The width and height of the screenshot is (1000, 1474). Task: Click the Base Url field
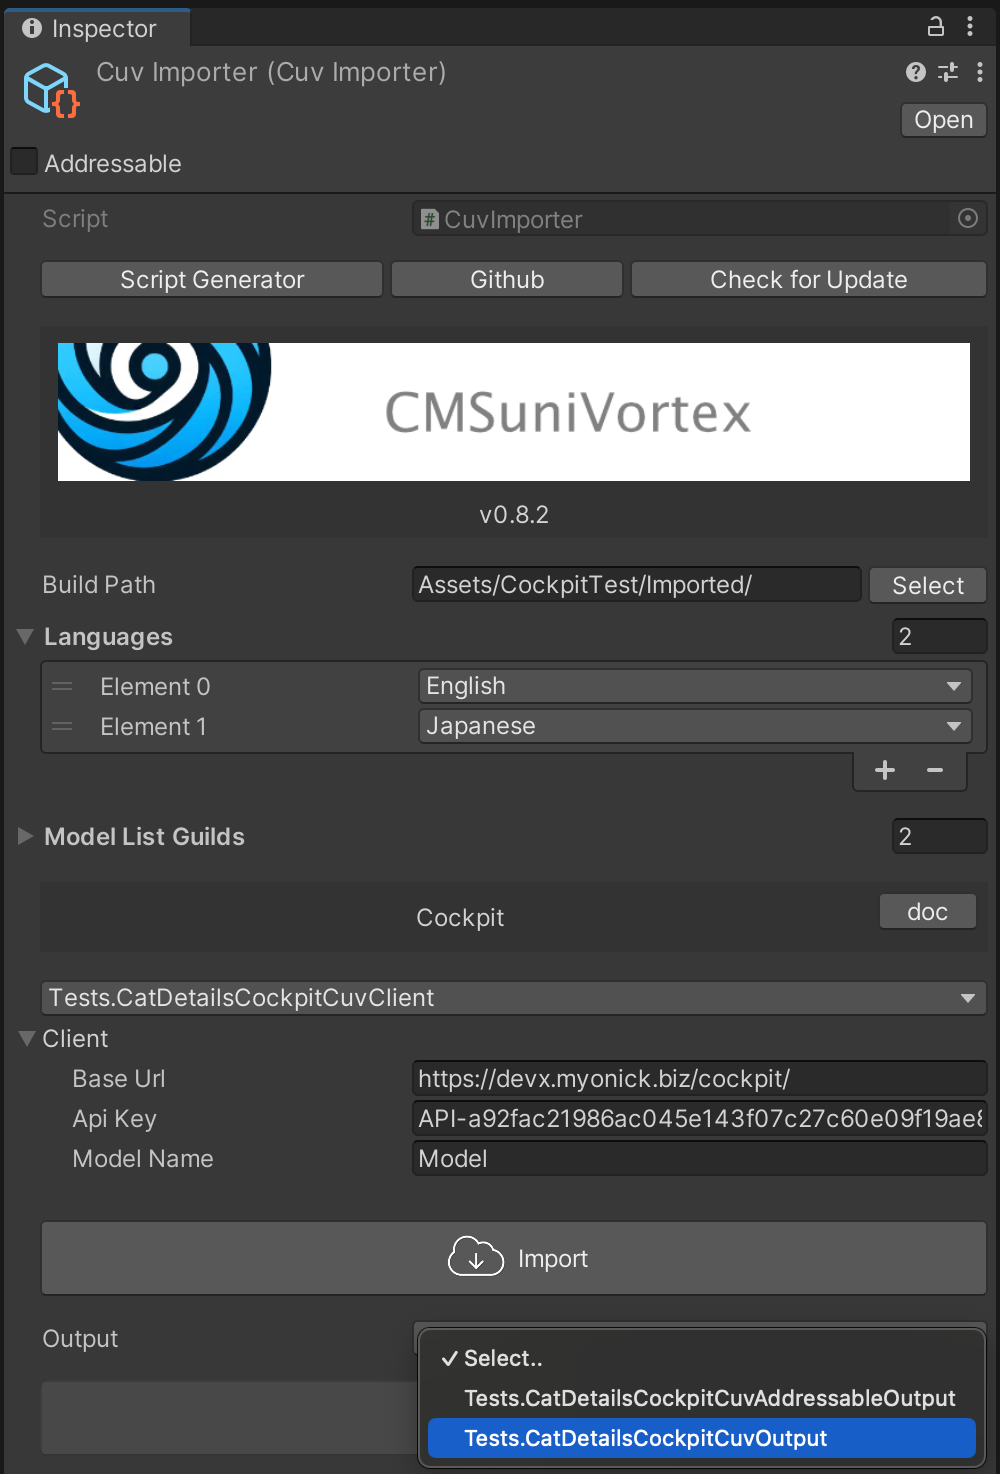pos(700,1079)
